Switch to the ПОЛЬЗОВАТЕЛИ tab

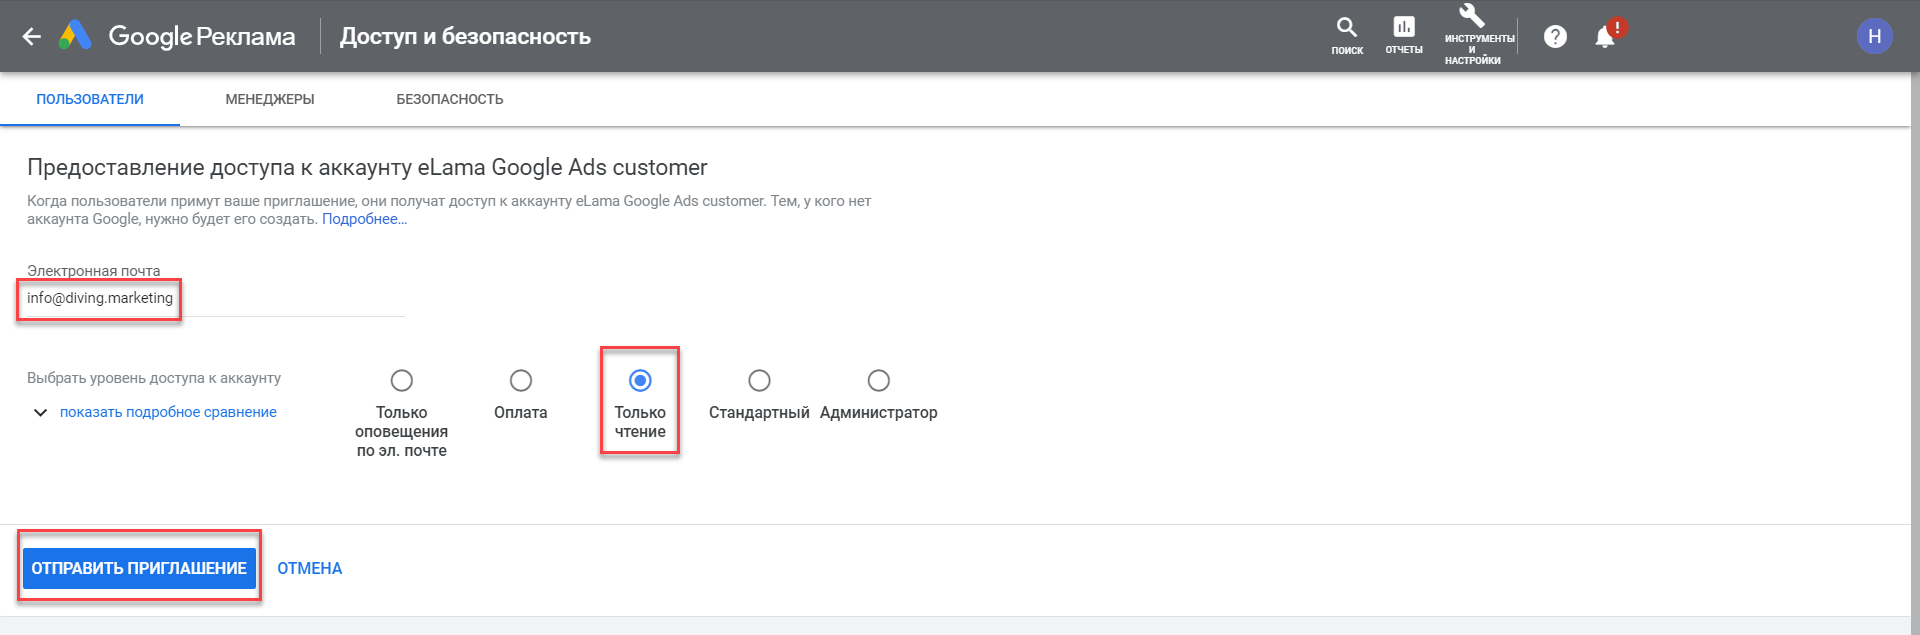tap(90, 99)
